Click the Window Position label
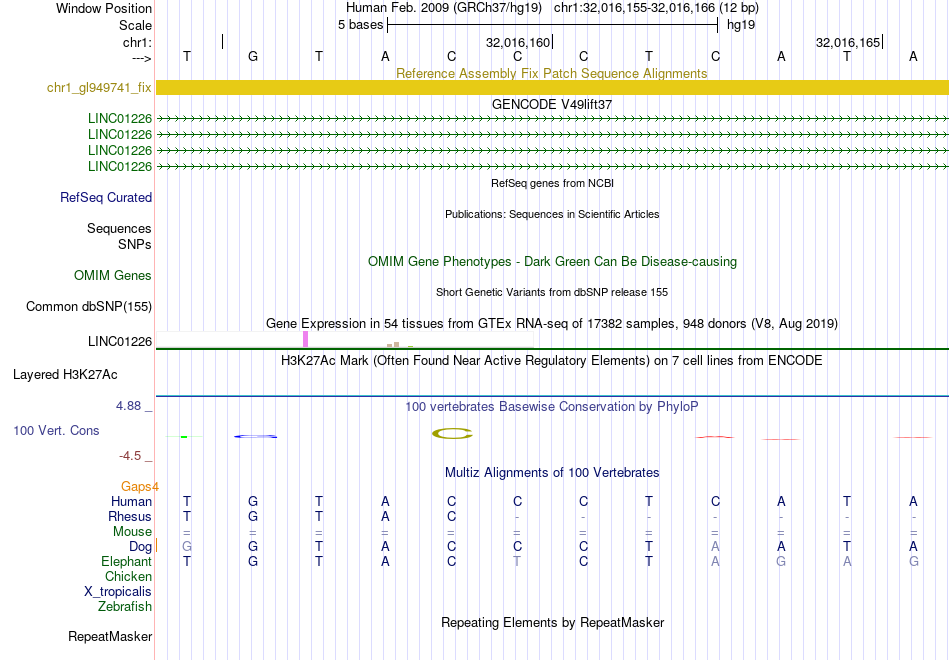950x660 pixels. 104,8
